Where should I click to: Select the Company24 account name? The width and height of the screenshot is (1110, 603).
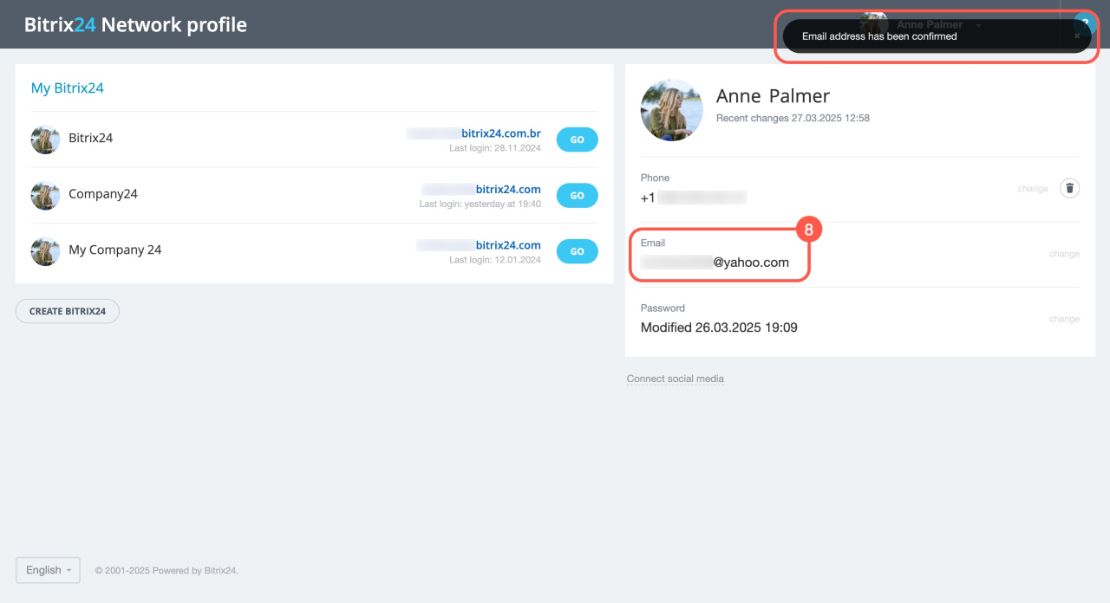point(103,194)
